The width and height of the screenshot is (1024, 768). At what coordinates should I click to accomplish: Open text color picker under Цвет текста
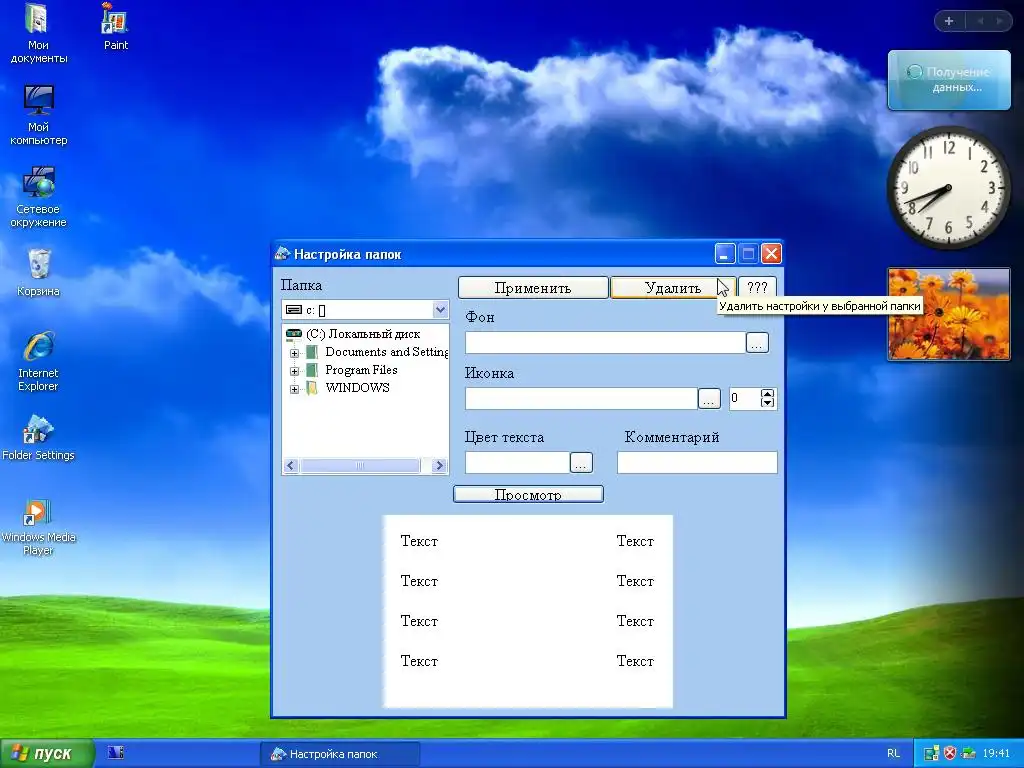pyautogui.click(x=581, y=462)
